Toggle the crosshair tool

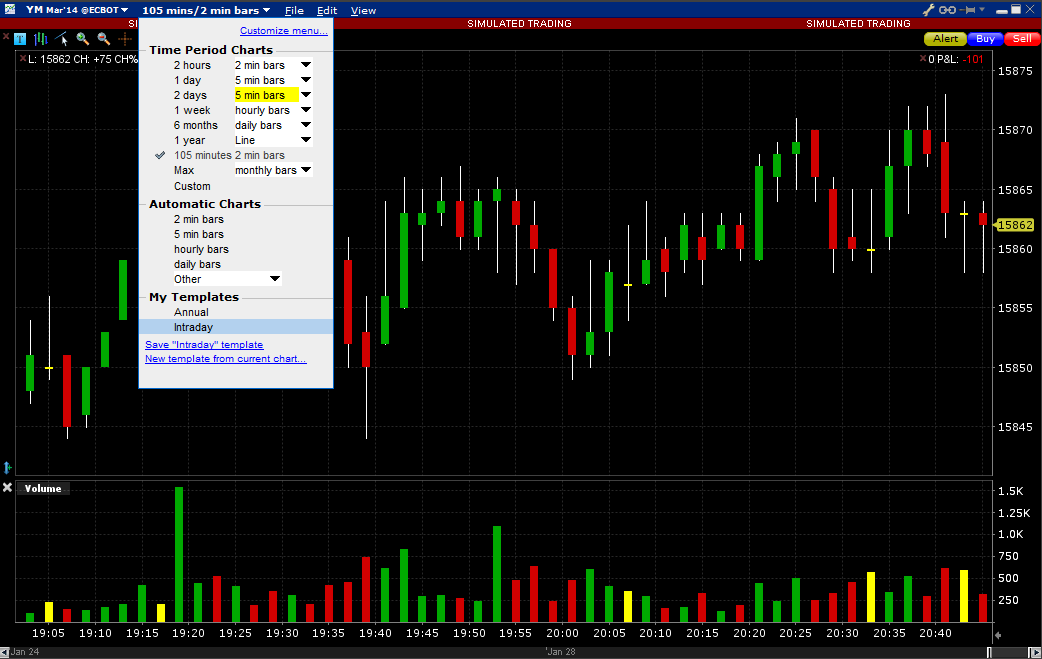pos(124,39)
